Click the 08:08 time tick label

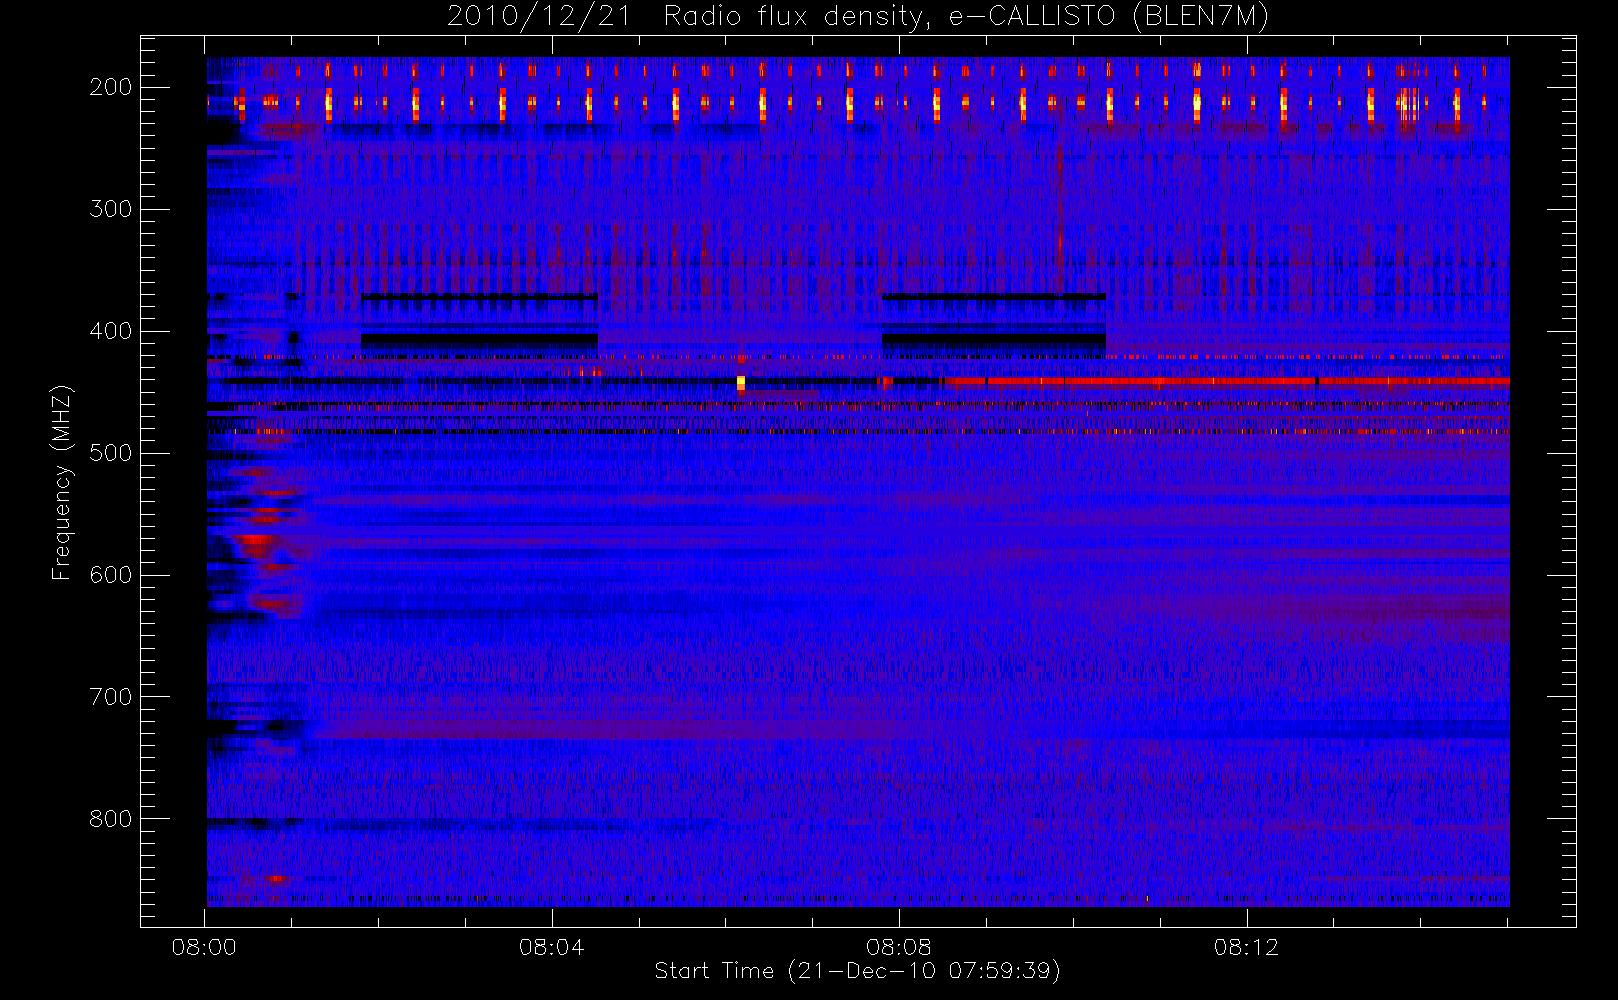898,947
